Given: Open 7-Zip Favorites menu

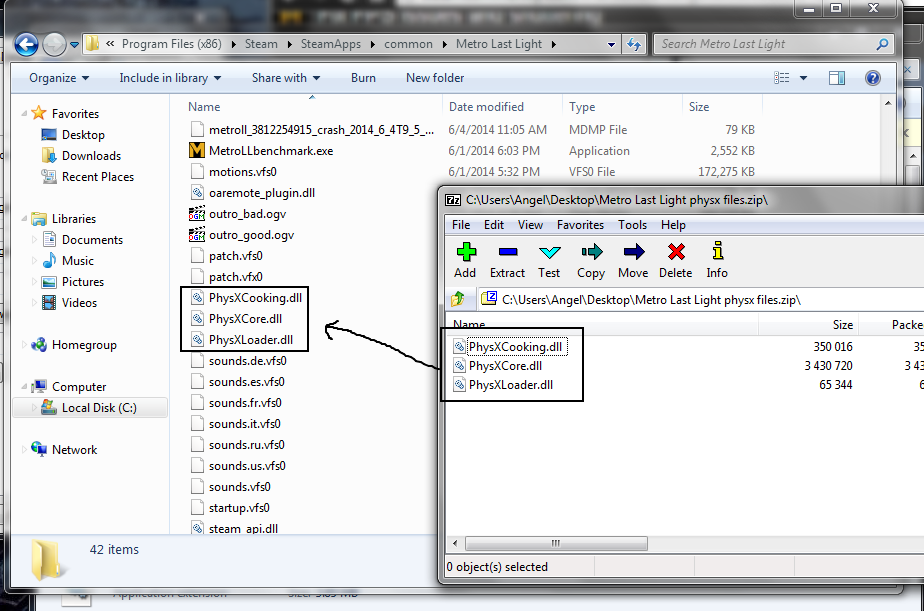Looking at the screenshot, I should [x=580, y=225].
